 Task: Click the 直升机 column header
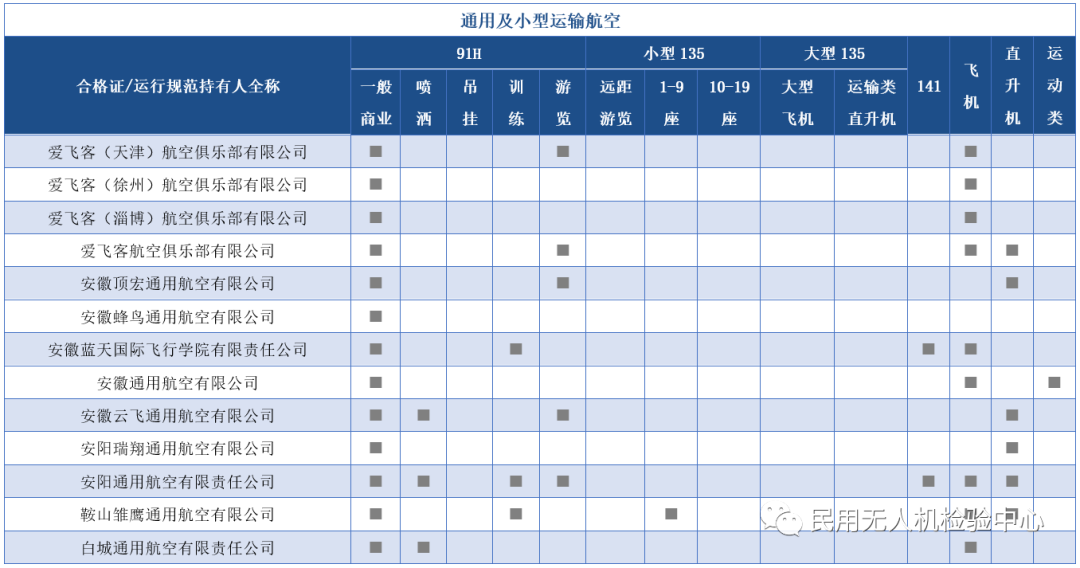click(x=1012, y=86)
